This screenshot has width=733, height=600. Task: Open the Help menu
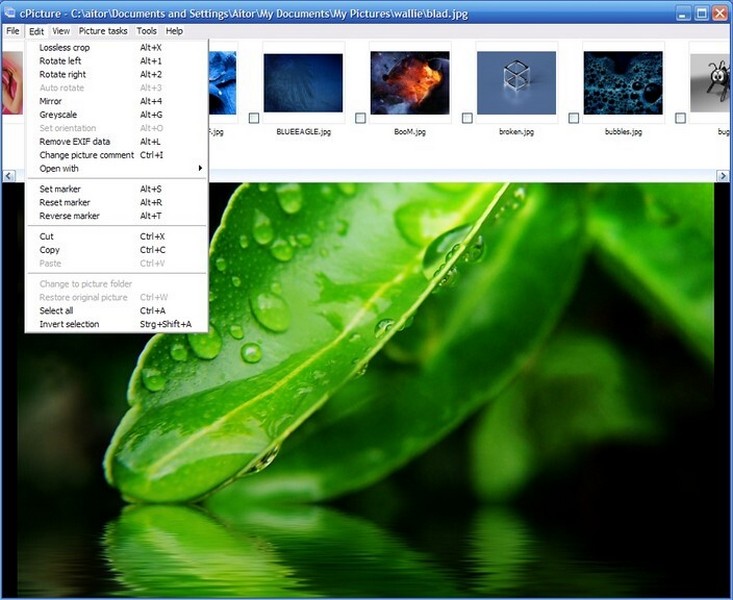[x=174, y=31]
